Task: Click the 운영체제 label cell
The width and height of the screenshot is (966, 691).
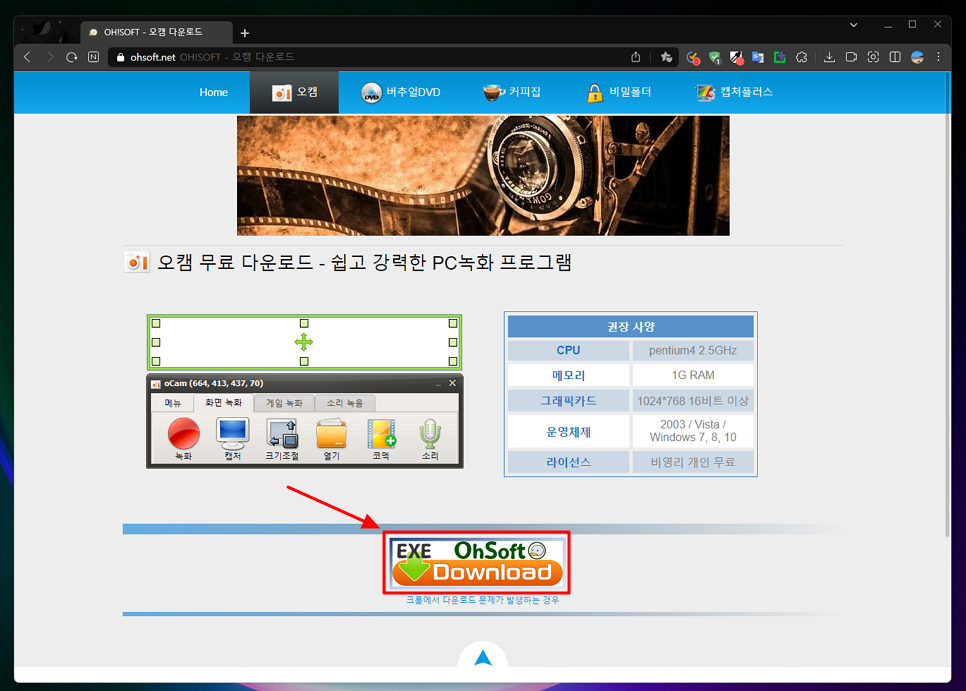Action: tap(568, 432)
